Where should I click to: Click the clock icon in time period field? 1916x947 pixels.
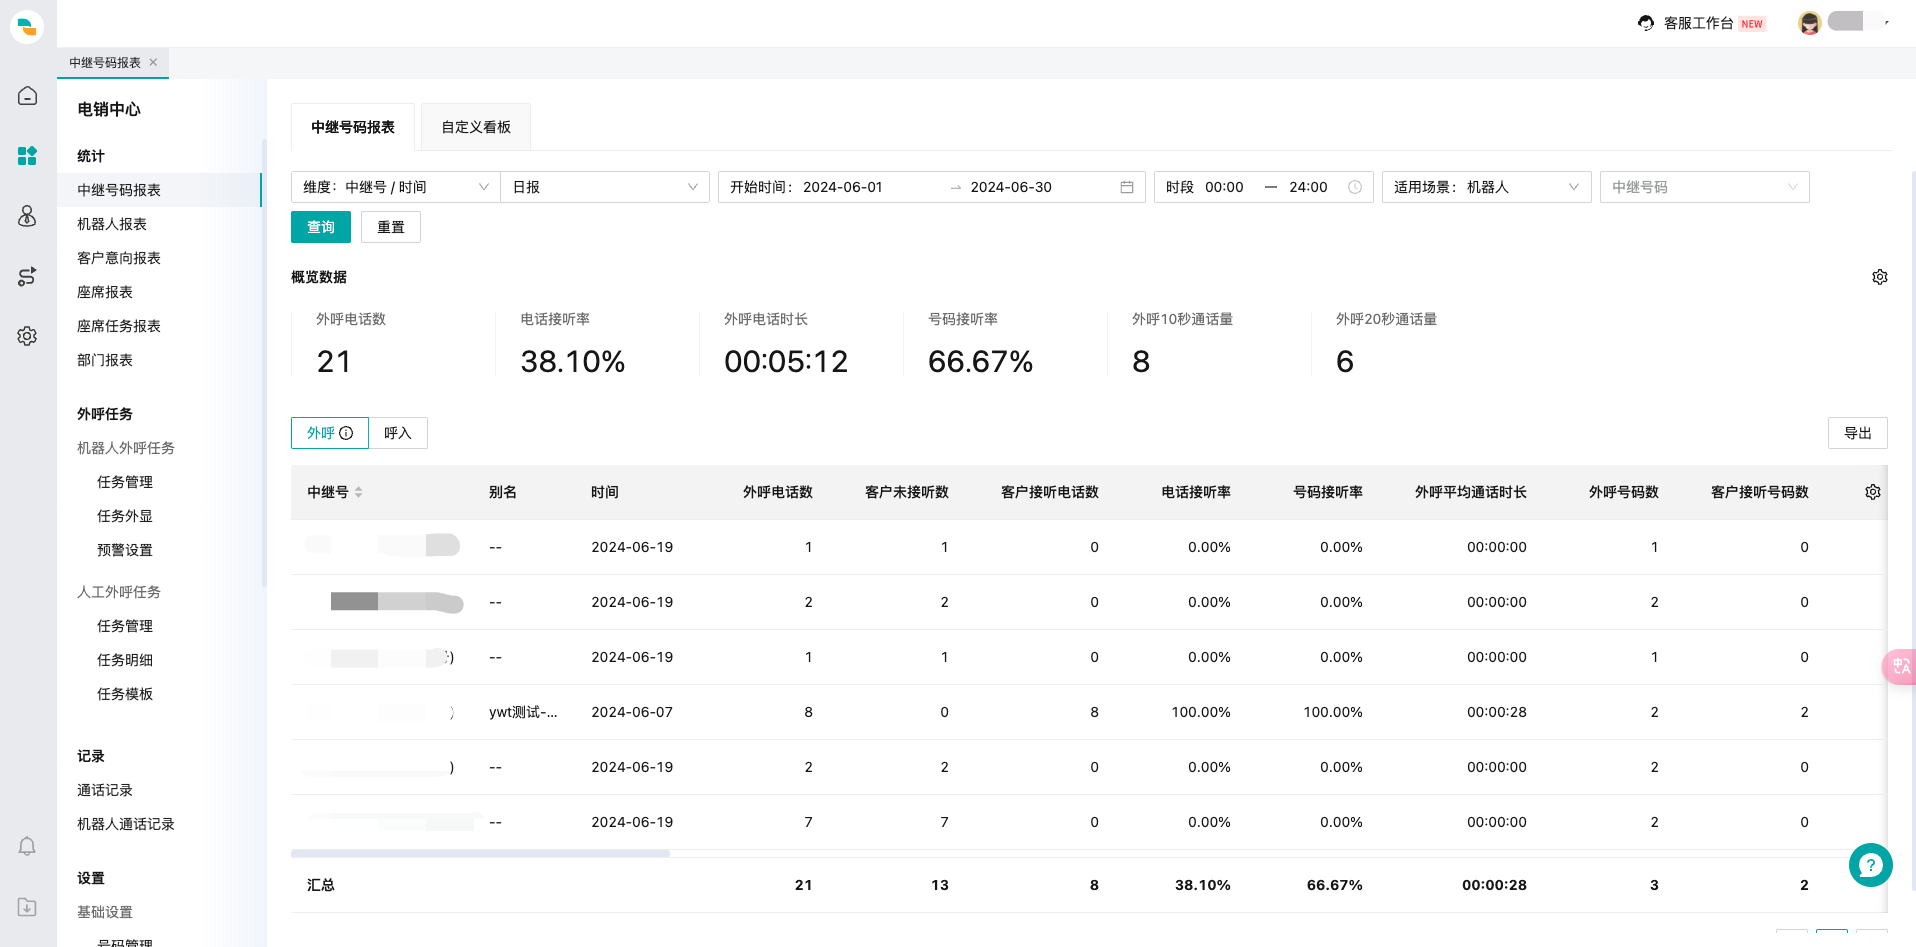1355,187
